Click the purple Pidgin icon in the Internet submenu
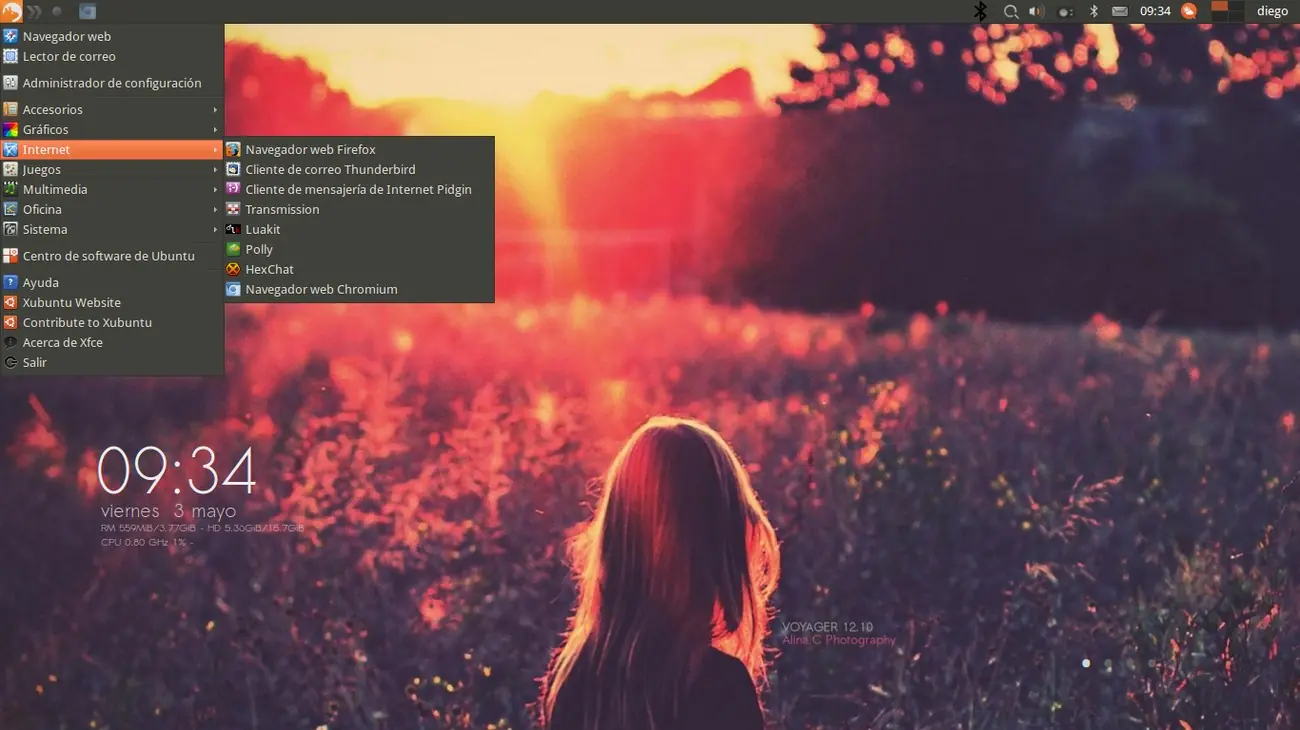 coord(233,189)
